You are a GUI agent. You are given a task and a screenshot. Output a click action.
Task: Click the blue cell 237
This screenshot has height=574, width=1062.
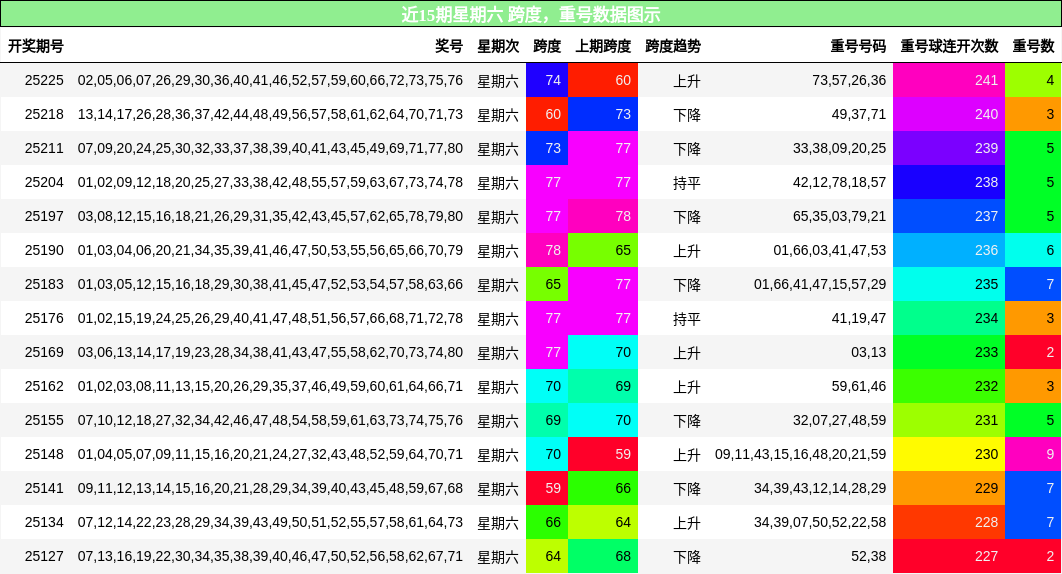(x=949, y=216)
